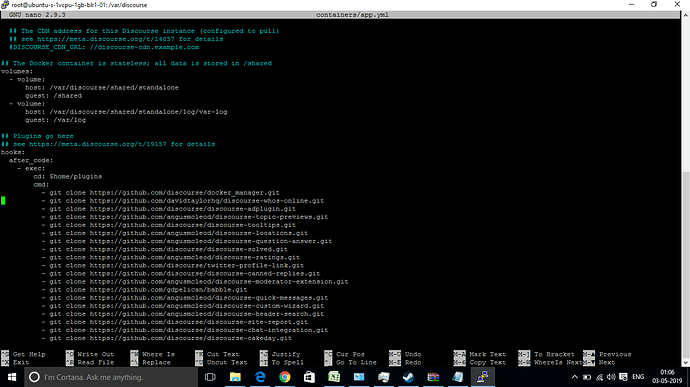Click the 'Get Help' nano shortcut

29,354
